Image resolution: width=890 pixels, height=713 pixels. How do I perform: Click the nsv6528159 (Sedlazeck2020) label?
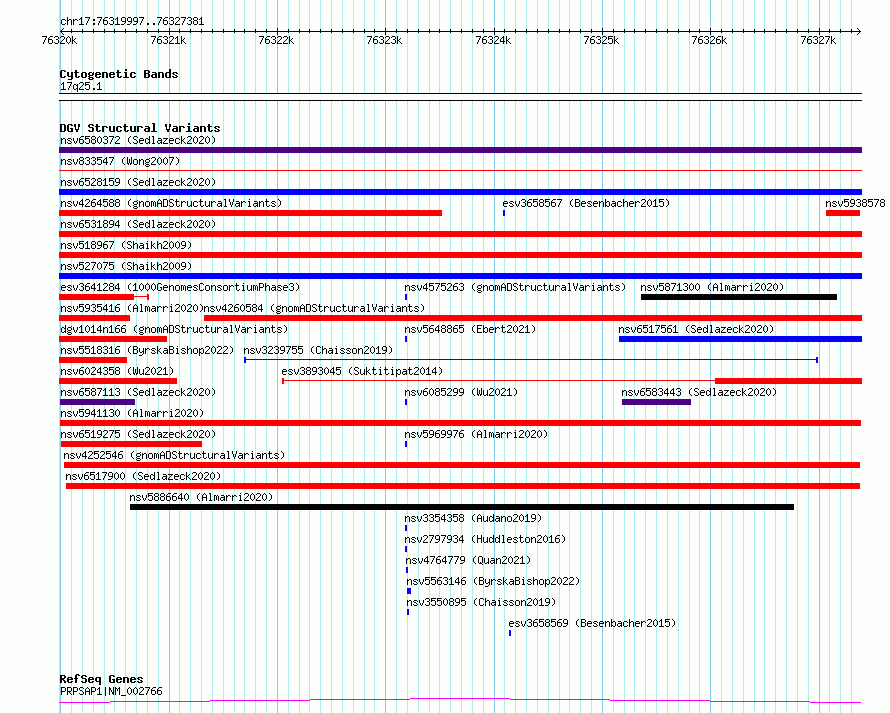pyautogui.click(x=138, y=182)
